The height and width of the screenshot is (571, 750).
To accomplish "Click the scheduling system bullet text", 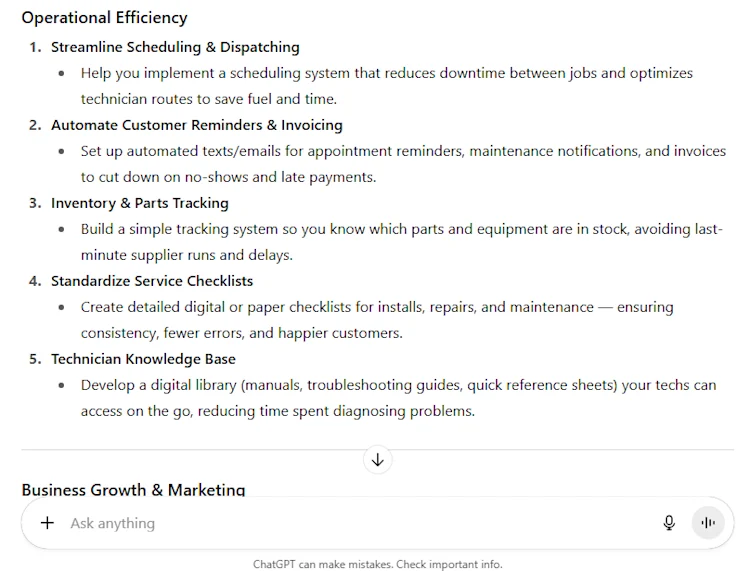I will [x=386, y=86].
